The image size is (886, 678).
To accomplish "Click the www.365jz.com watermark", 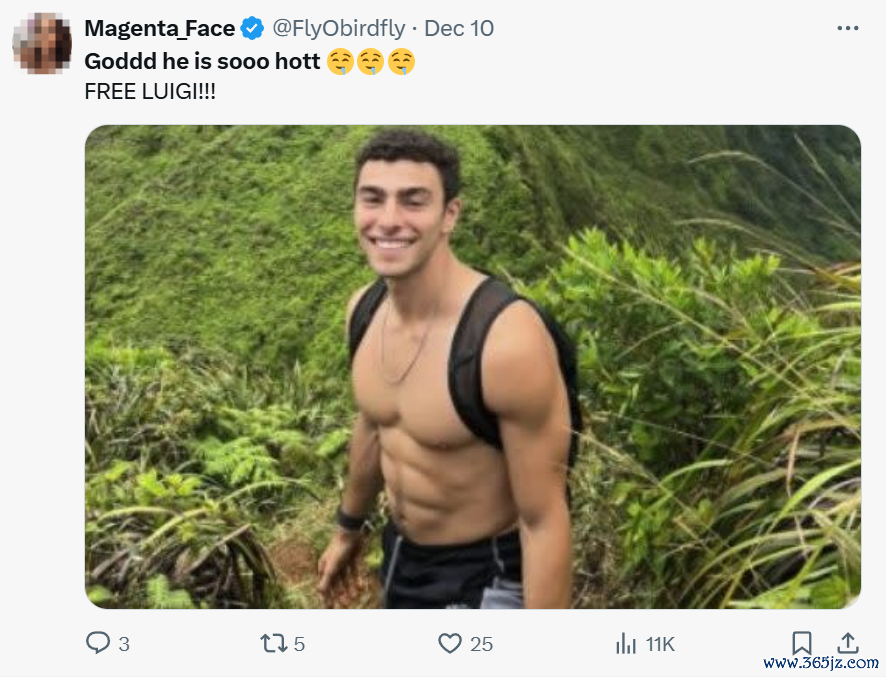I will tap(820, 662).
